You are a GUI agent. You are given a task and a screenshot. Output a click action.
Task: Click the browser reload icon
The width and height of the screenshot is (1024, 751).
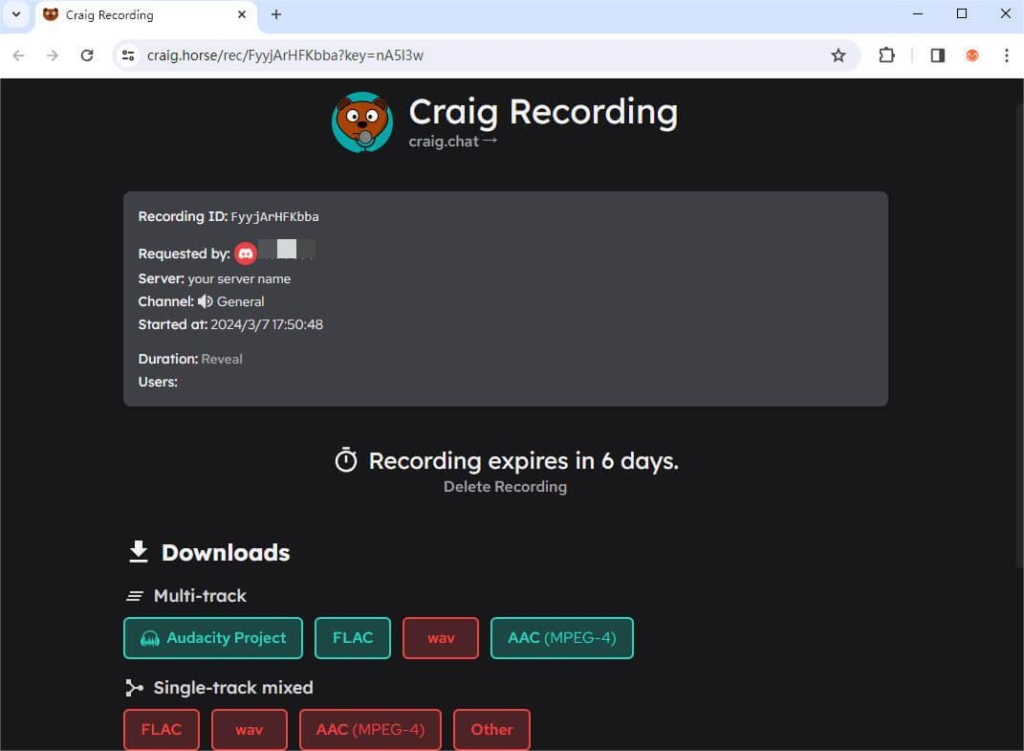coord(87,56)
